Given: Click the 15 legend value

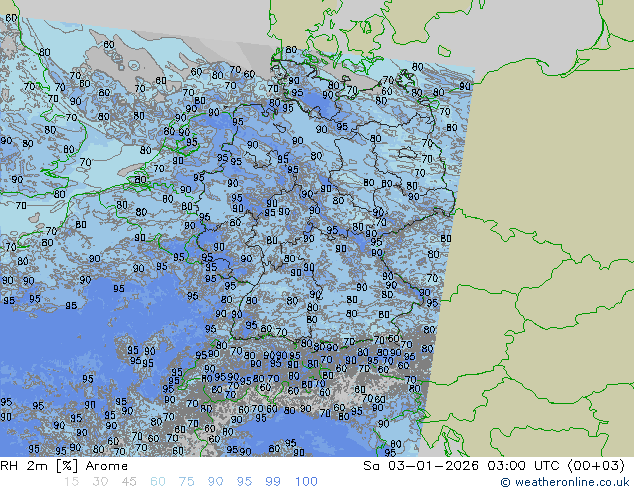Looking at the screenshot, I should click(x=71, y=482).
